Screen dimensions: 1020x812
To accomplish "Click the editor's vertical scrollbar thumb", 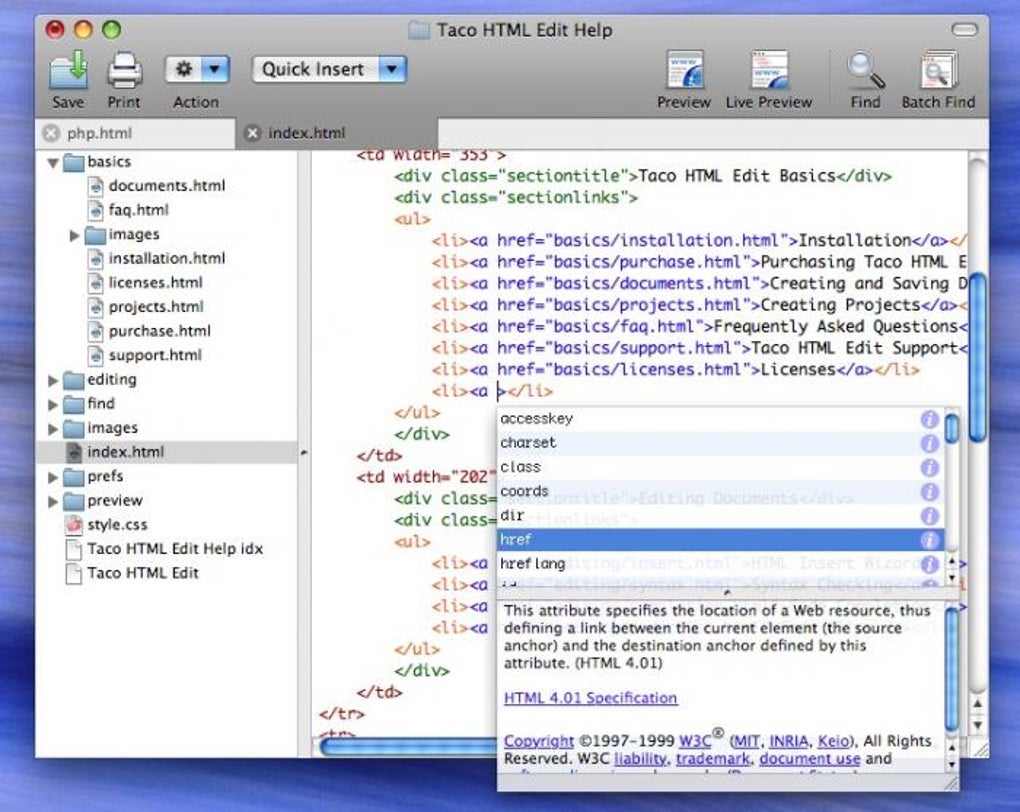I will 977,355.
